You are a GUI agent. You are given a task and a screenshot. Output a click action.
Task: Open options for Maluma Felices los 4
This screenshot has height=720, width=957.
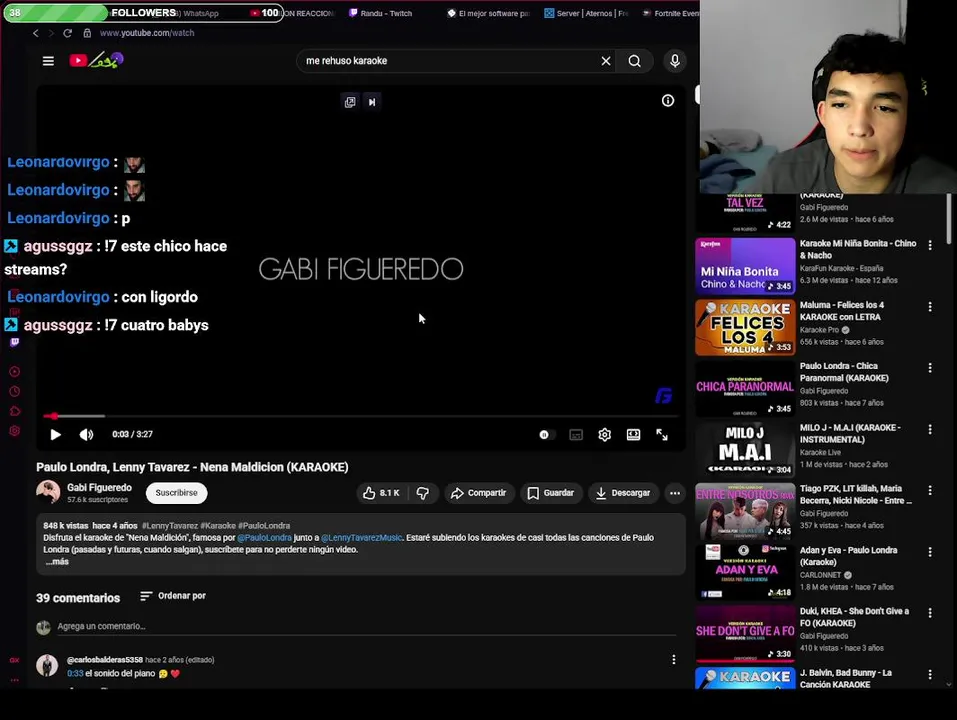(x=930, y=307)
